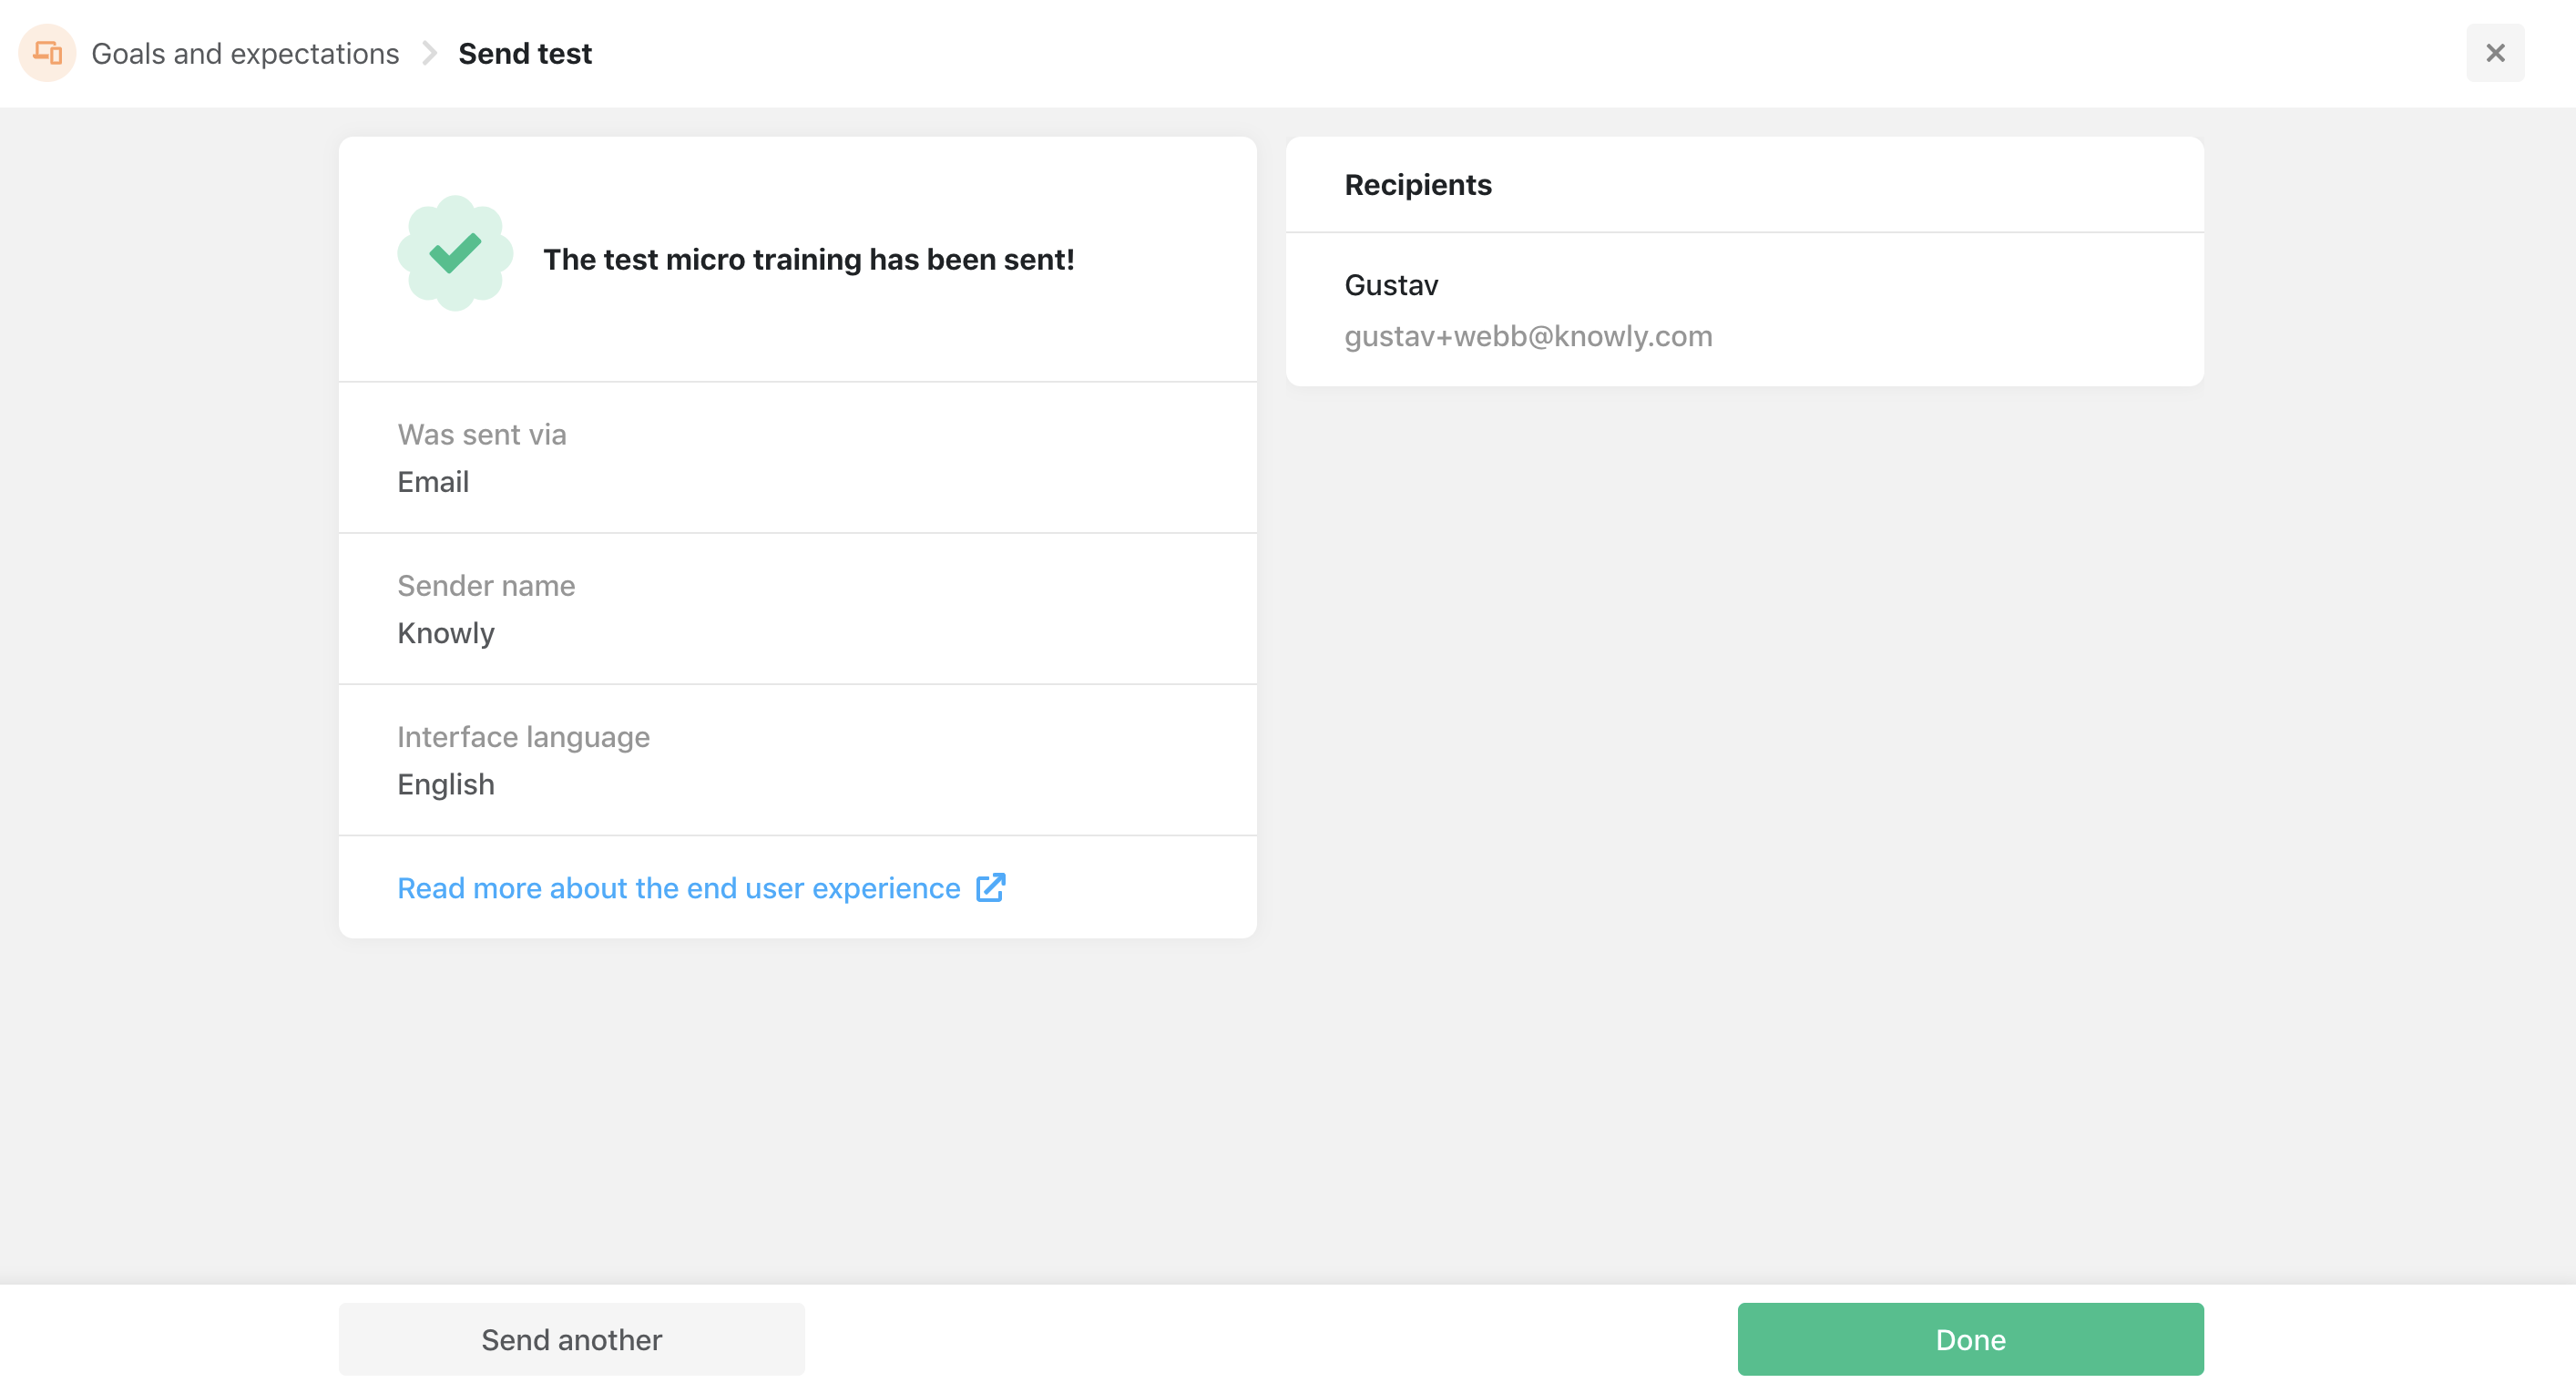Click the orange devices icon in header
2576x1383 pixels.
coord(47,53)
